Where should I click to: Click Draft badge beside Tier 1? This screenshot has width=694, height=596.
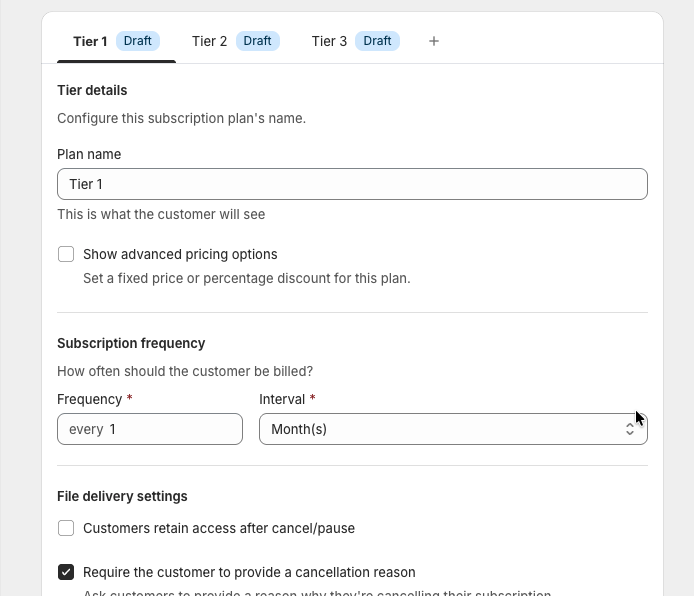pos(138,41)
